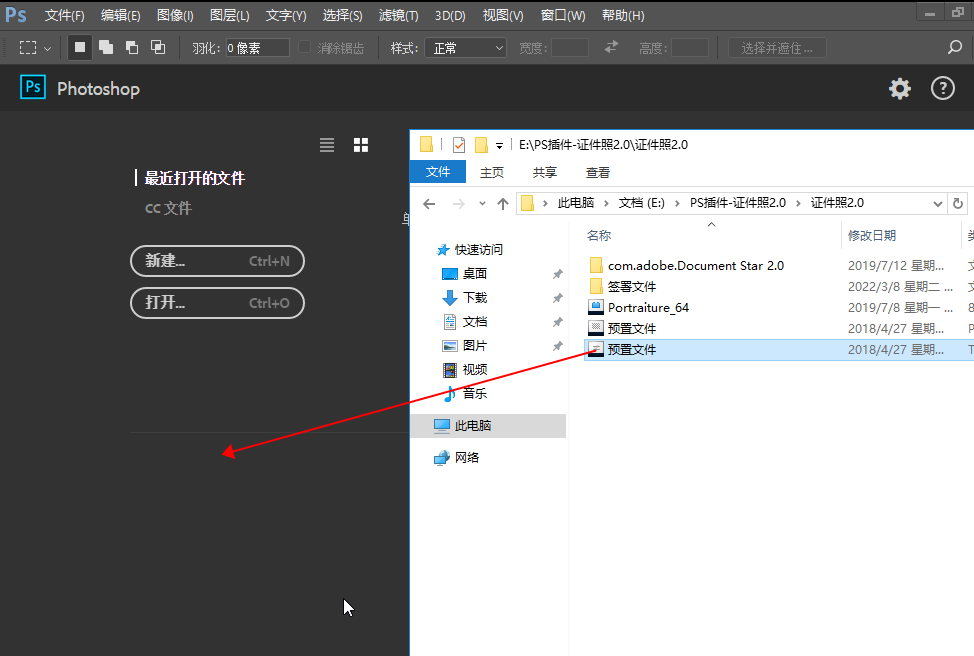Open the 3D(D) menu

pyautogui.click(x=450, y=16)
